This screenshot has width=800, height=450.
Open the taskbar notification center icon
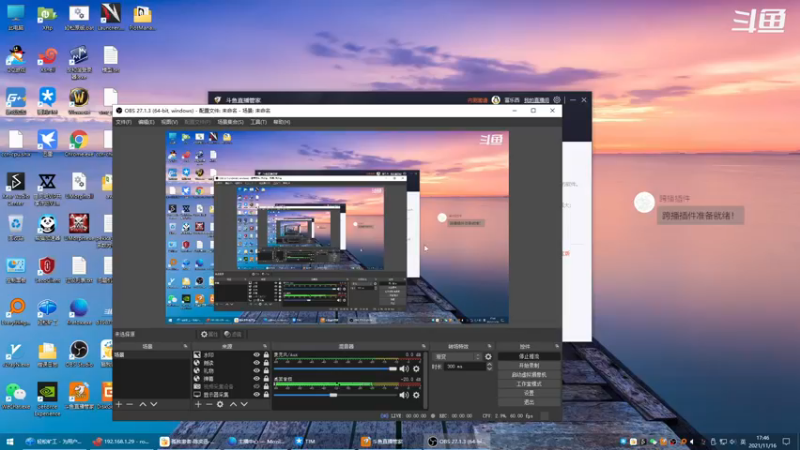click(786, 441)
